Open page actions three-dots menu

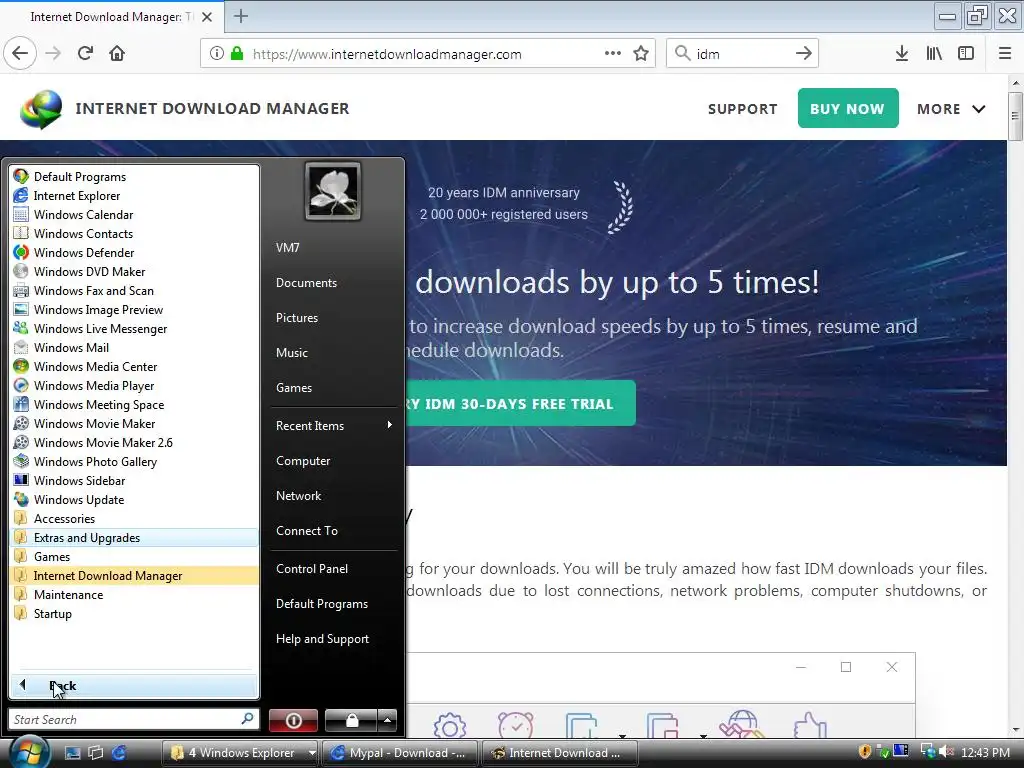(x=613, y=54)
